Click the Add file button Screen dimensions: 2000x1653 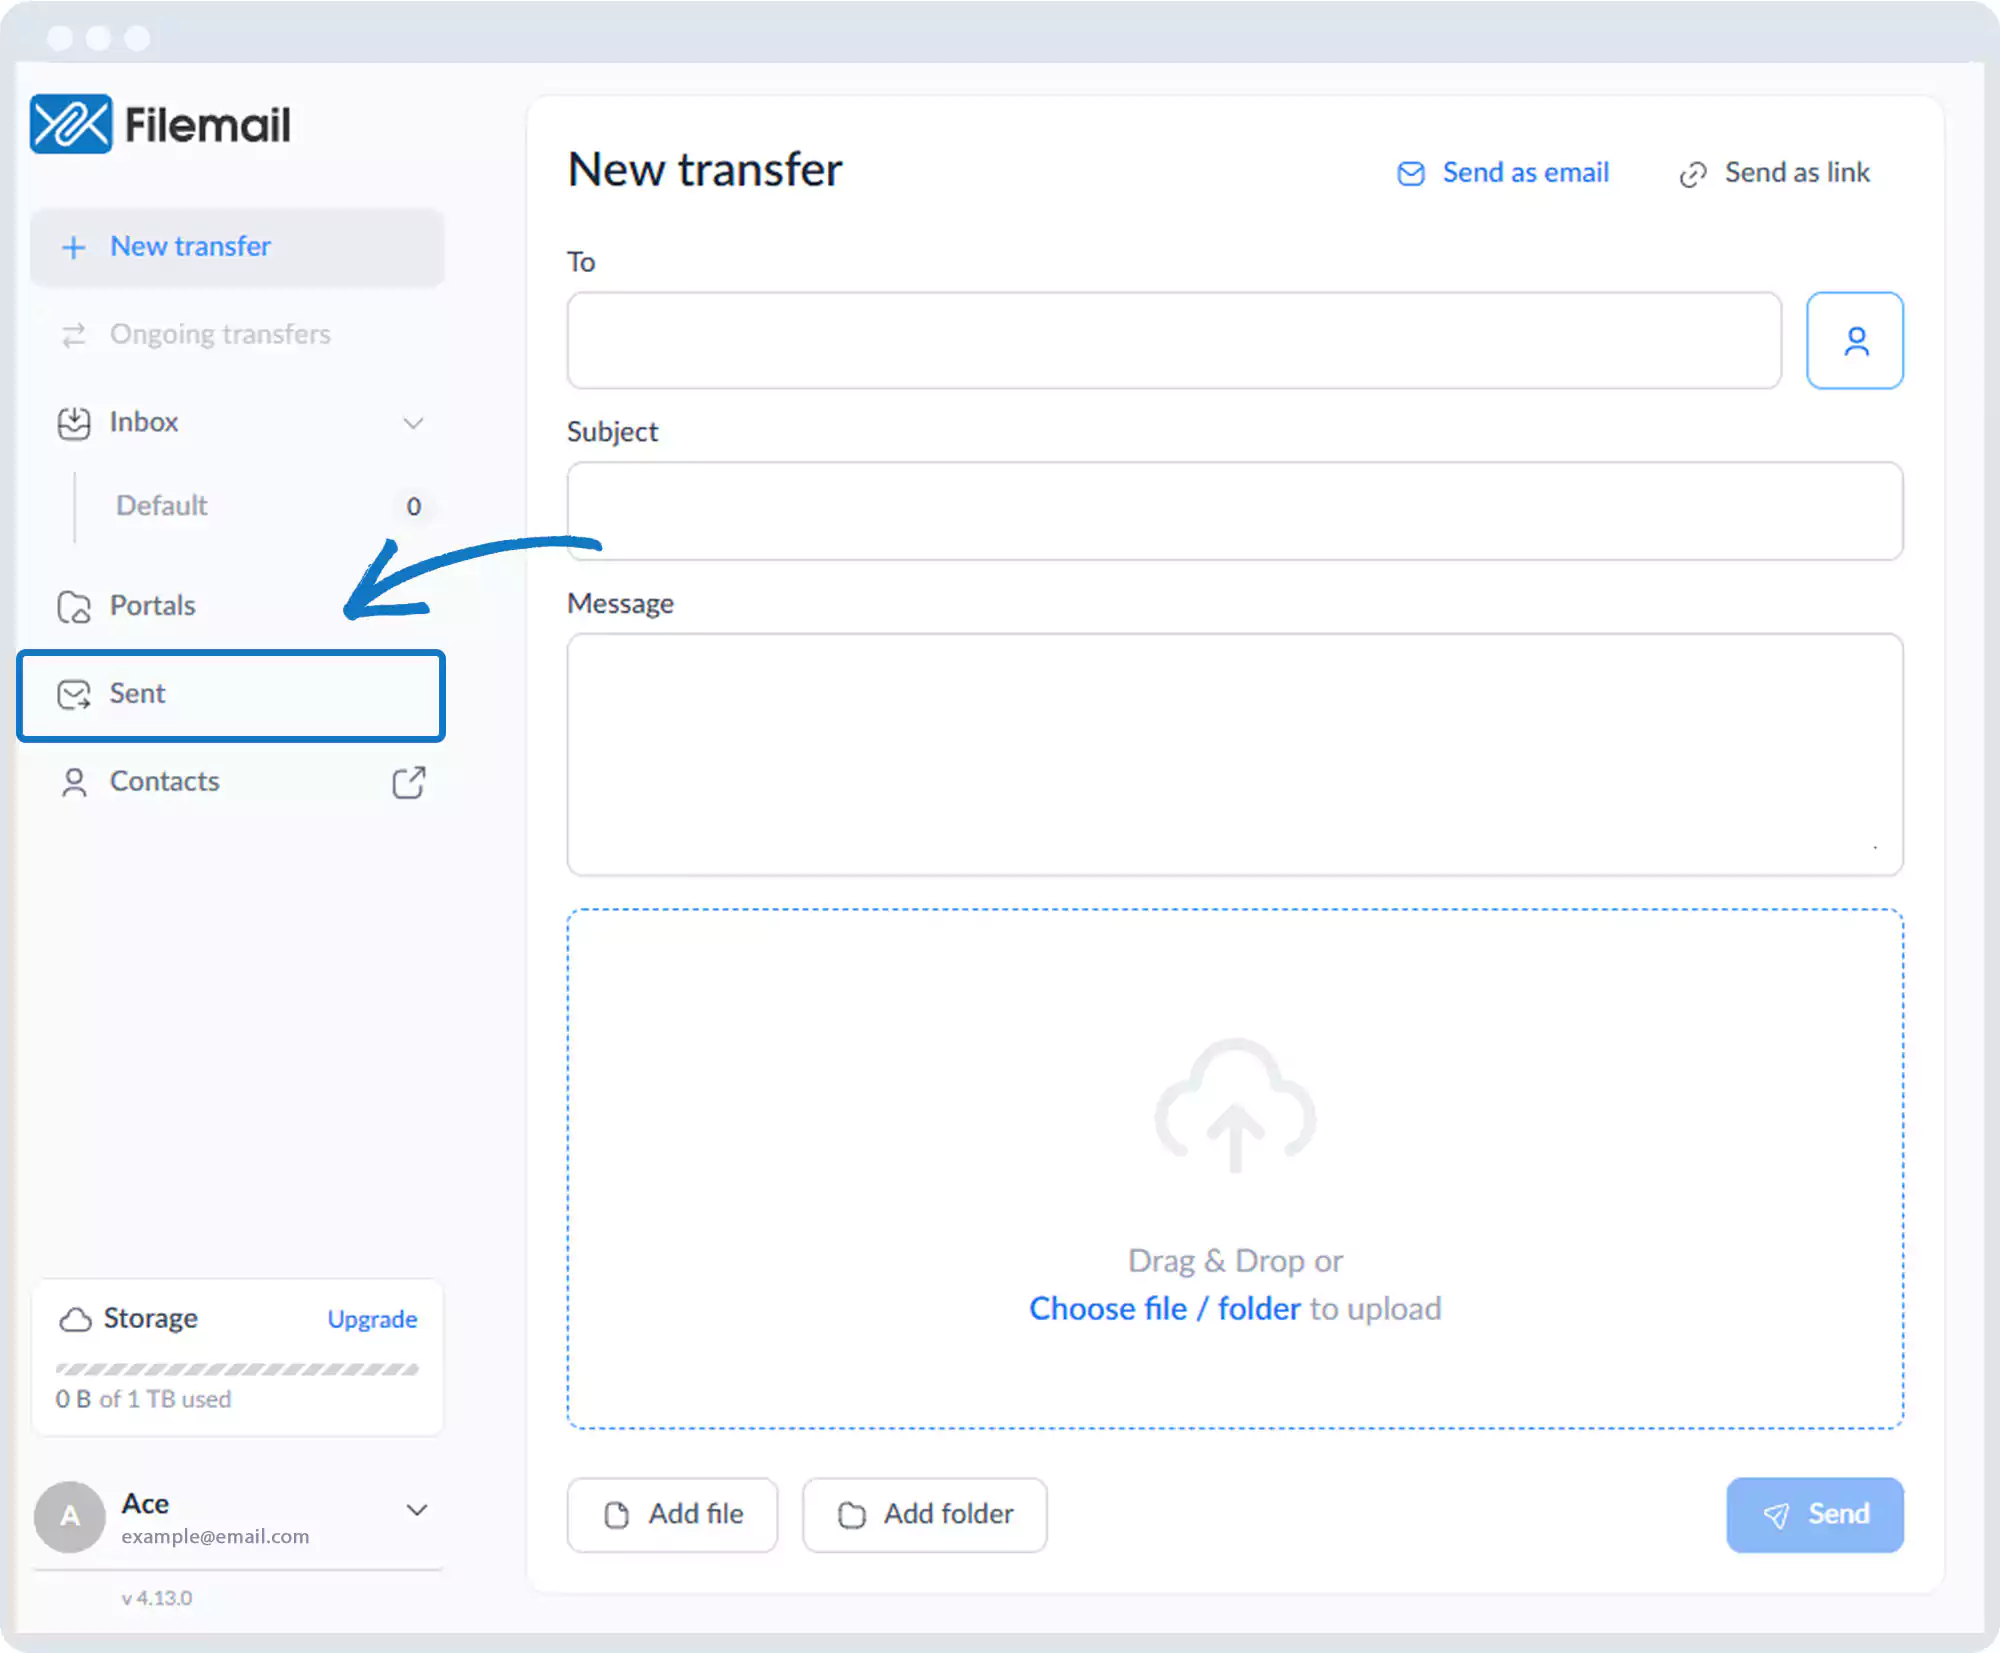click(x=672, y=1514)
